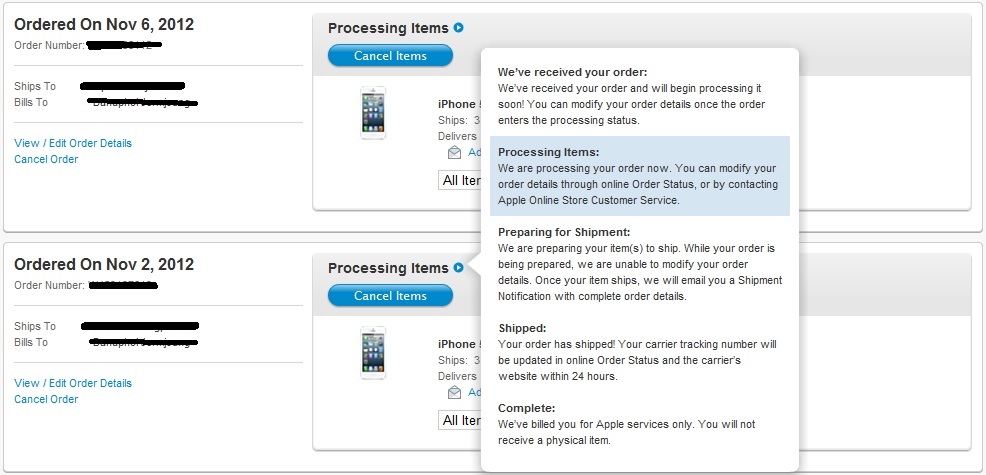
Task: Open View / Edit Order Details for Nov 2 order
Action: pos(73,383)
